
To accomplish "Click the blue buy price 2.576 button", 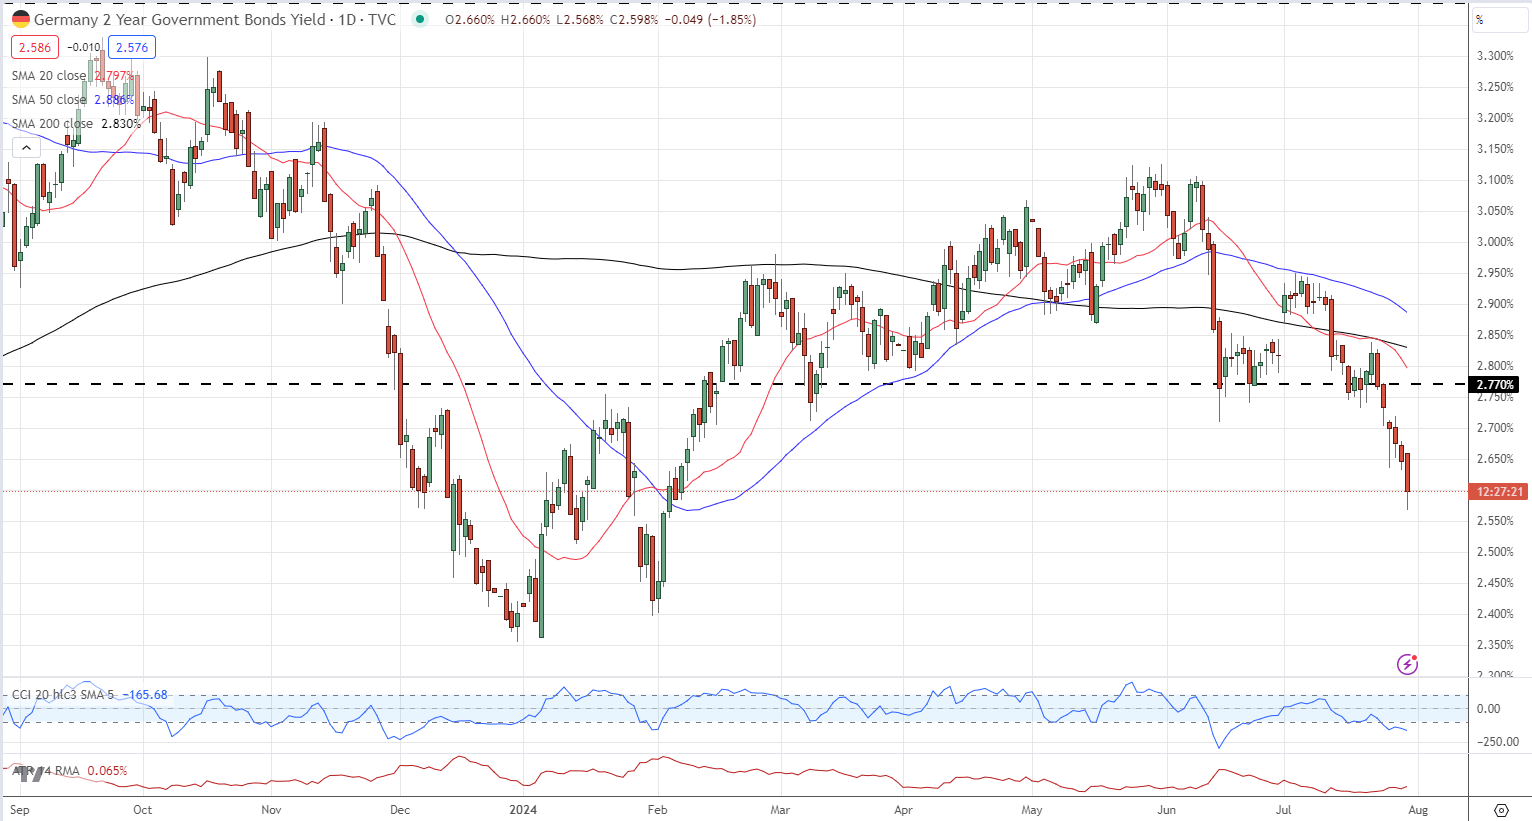I will pyautogui.click(x=131, y=47).
